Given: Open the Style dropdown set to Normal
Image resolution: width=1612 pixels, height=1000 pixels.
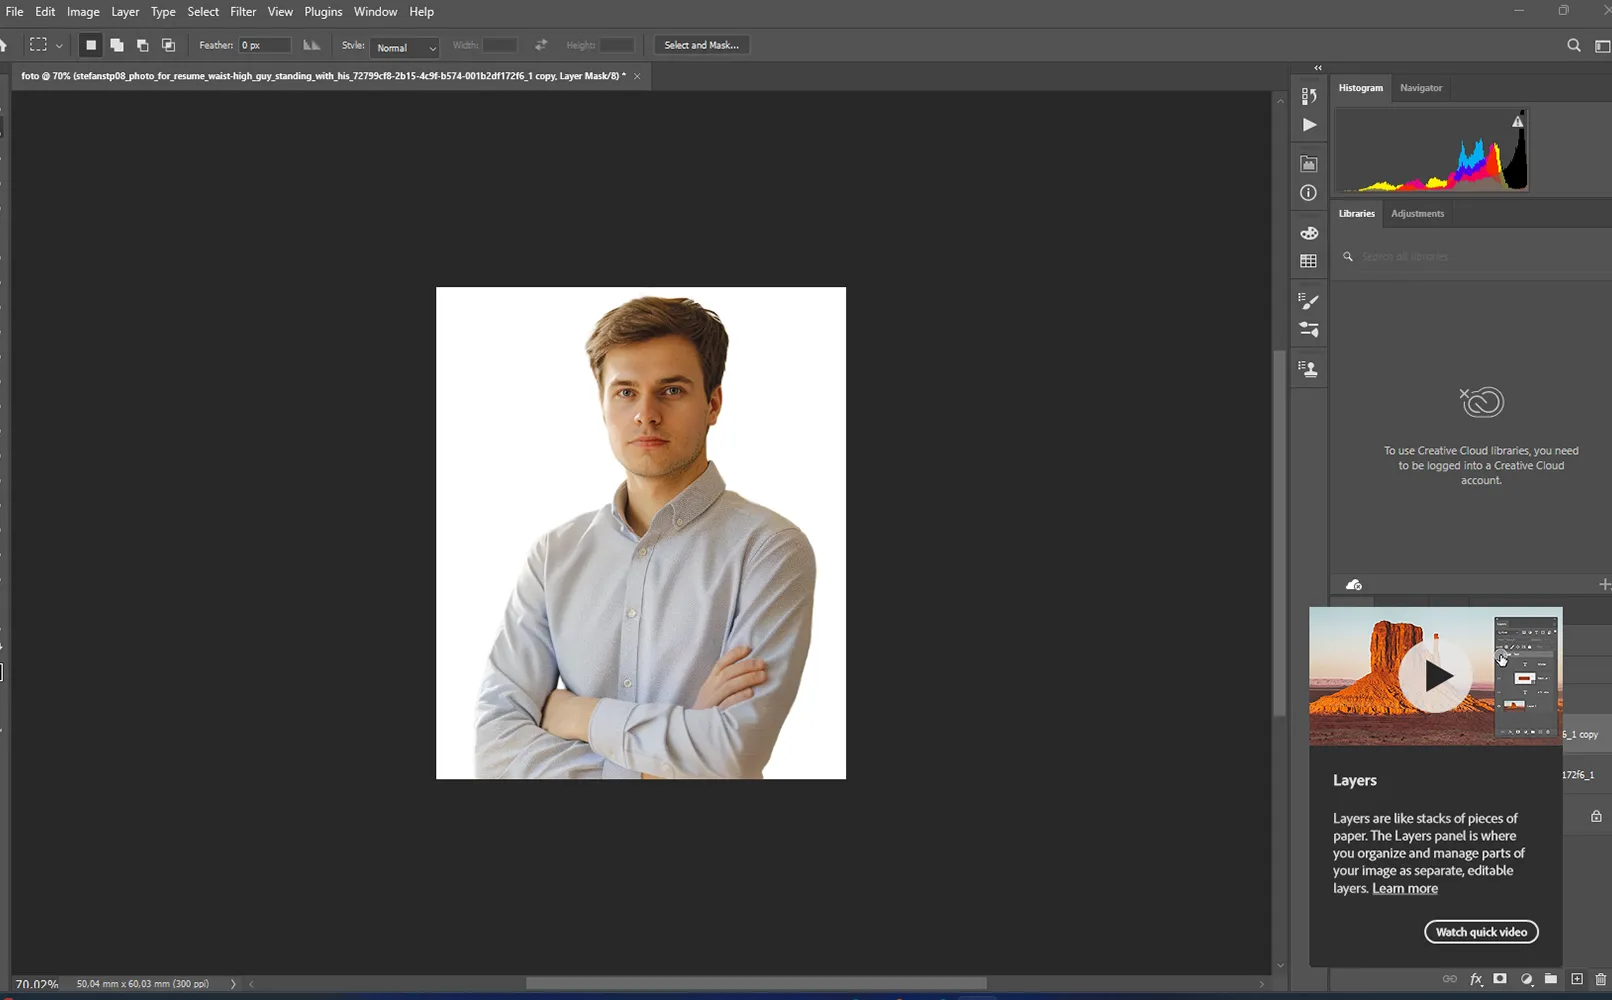Looking at the screenshot, I should point(405,47).
